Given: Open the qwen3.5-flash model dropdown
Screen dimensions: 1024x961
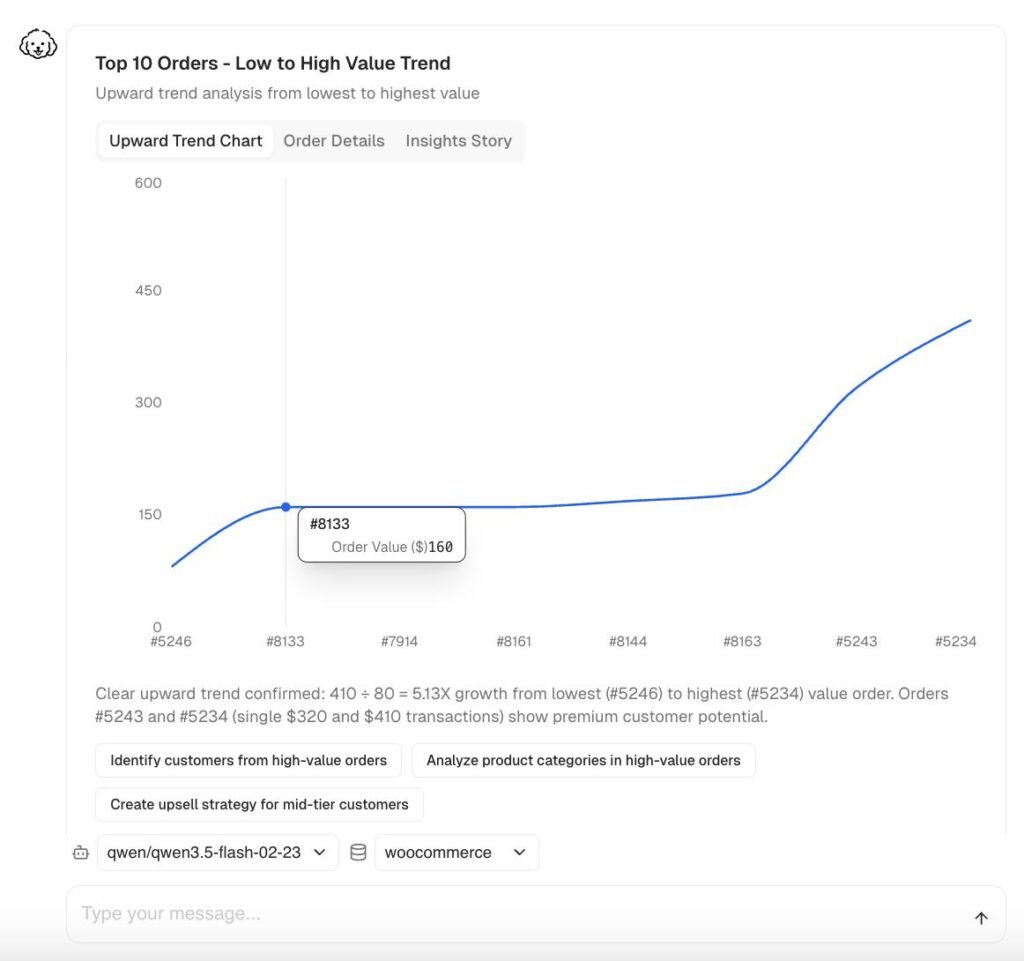Looking at the screenshot, I should pyautogui.click(x=217, y=853).
